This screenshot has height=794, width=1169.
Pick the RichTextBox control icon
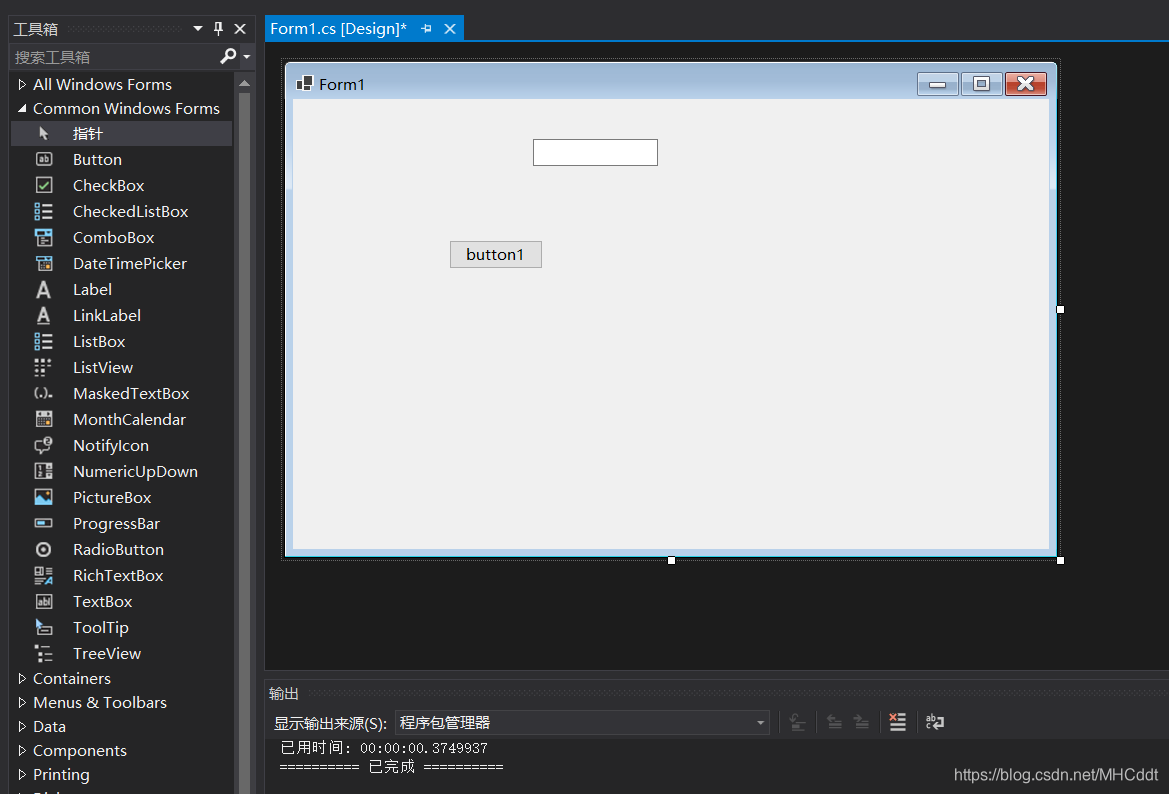(x=44, y=576)
